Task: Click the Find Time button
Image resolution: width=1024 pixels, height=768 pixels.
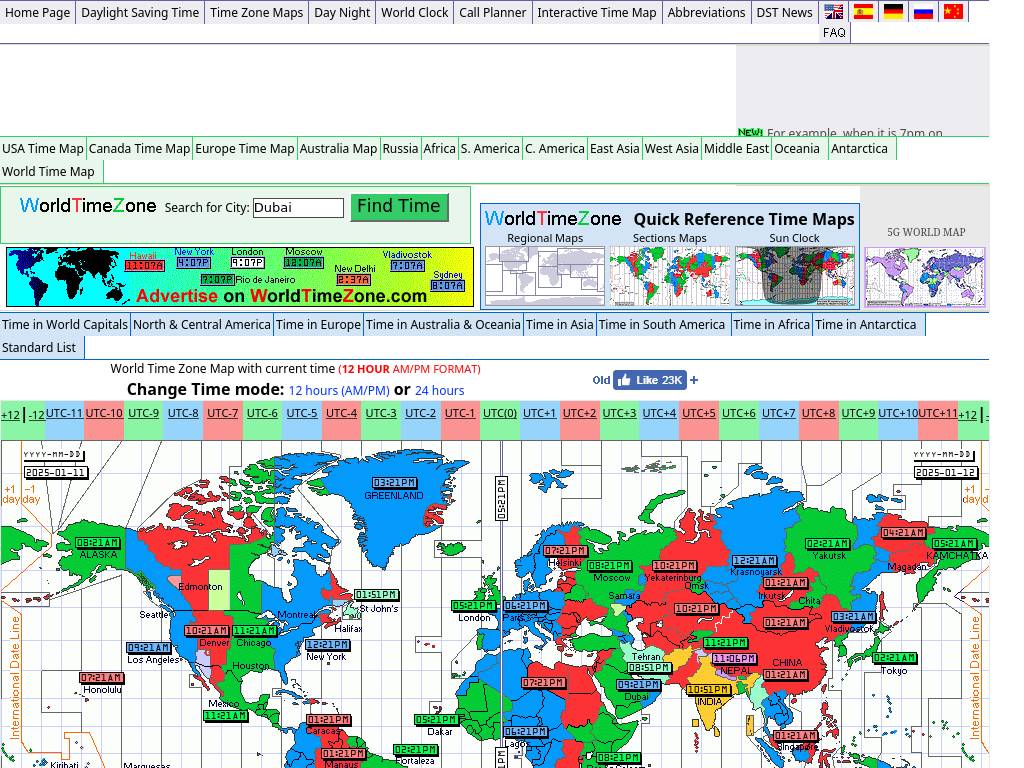Action: tap(399, 206)
